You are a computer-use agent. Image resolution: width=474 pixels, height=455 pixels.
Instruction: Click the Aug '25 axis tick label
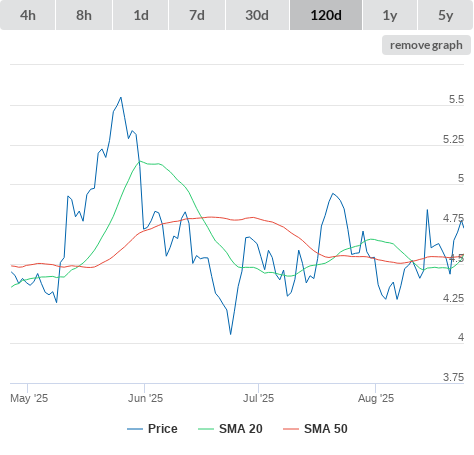click(376, 398)
